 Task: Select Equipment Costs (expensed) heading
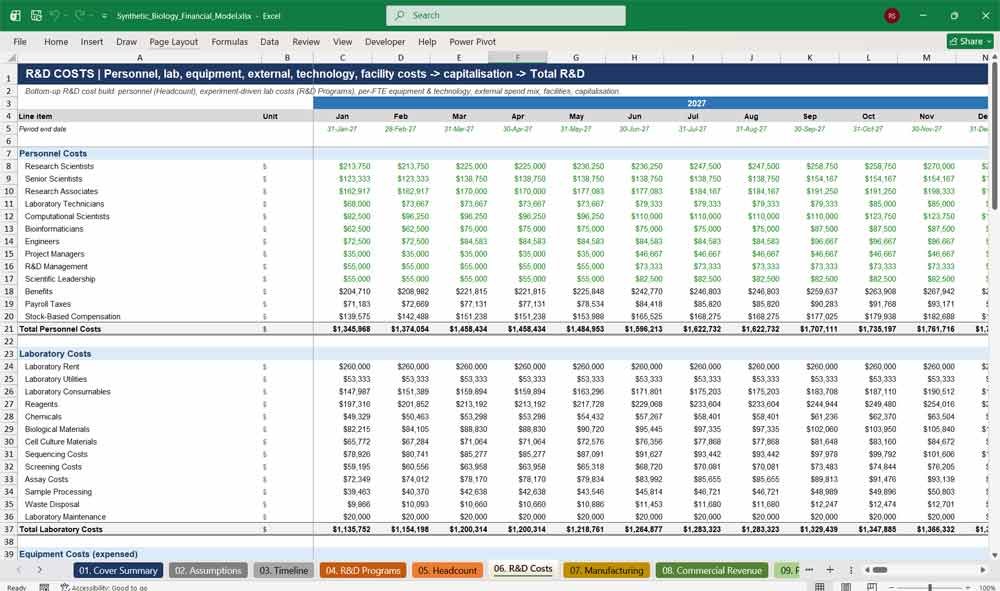pos(78,554)
